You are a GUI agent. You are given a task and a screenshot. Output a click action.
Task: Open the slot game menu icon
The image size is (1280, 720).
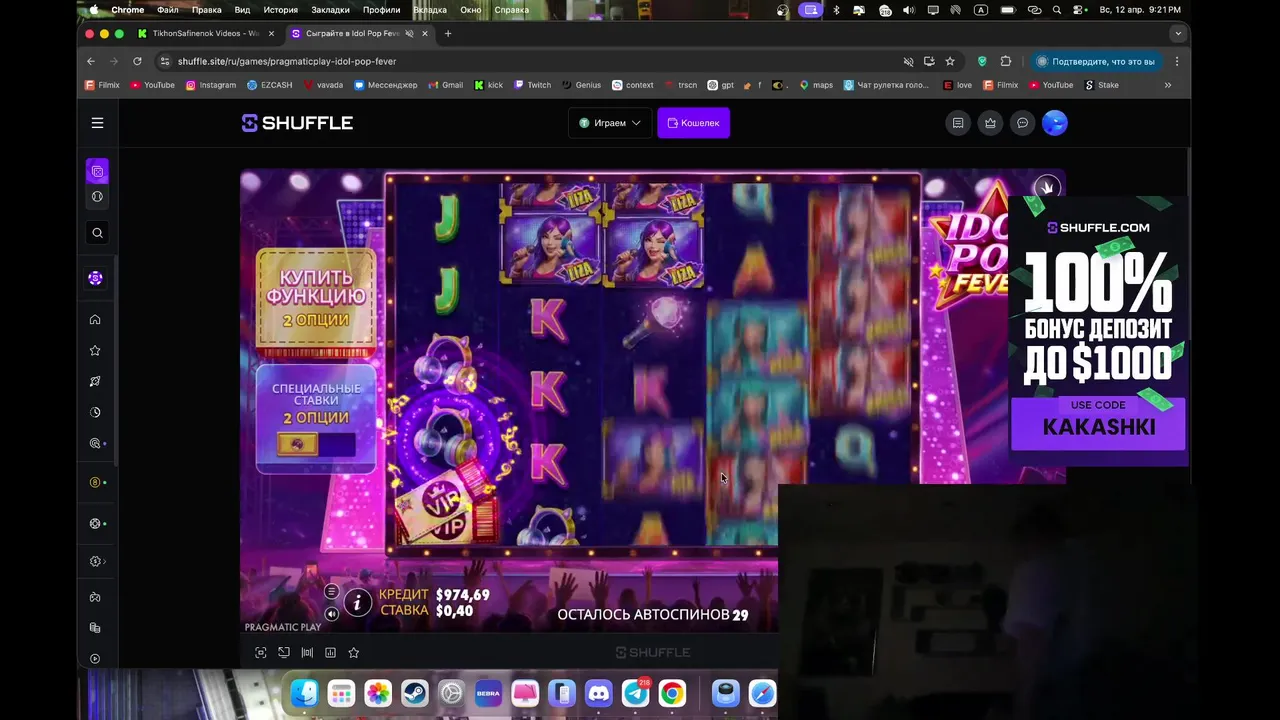tap(331, 592)
